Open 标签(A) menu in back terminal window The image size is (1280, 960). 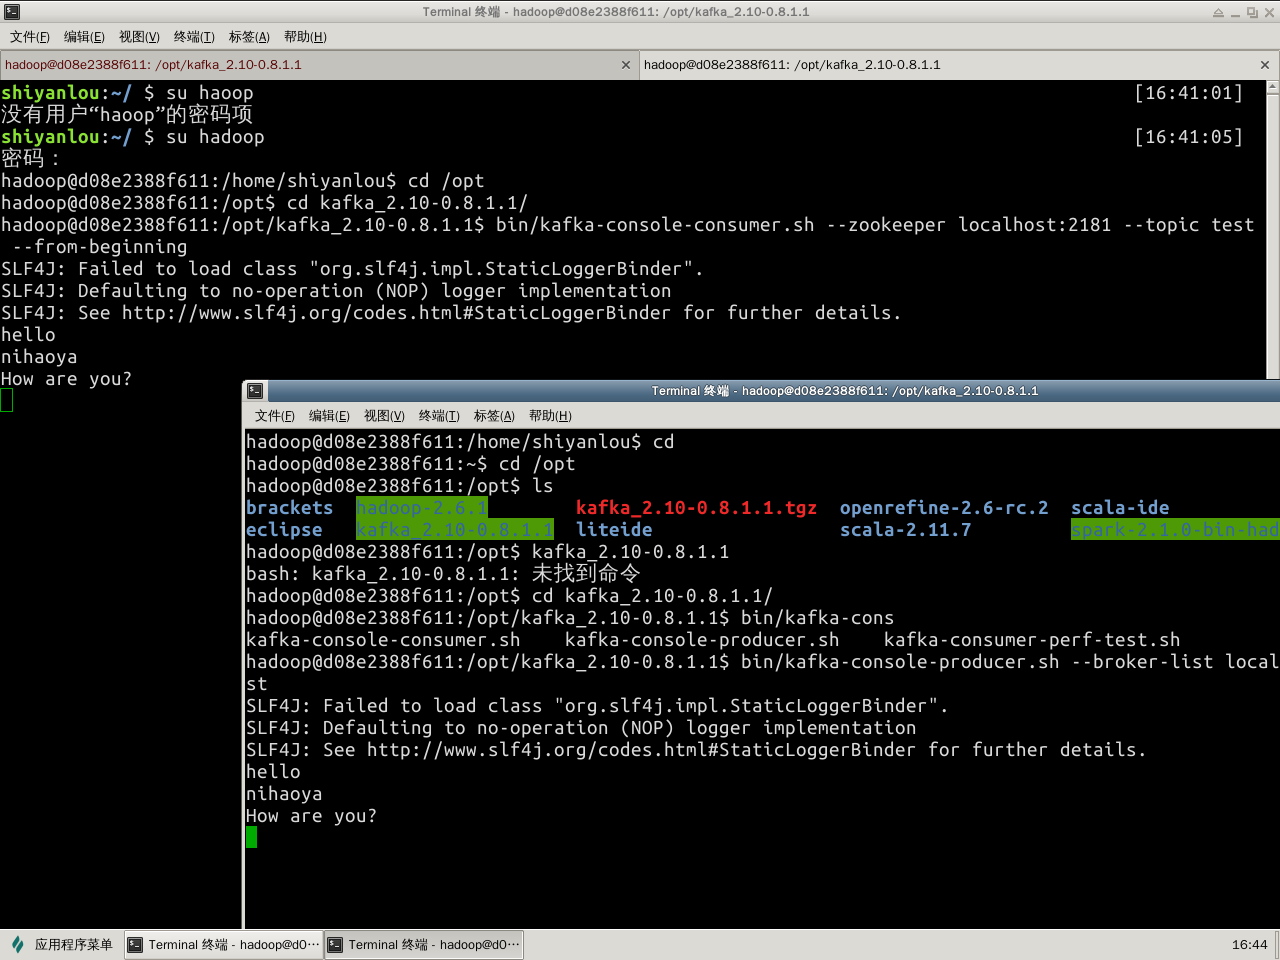[x=249, y=37]
